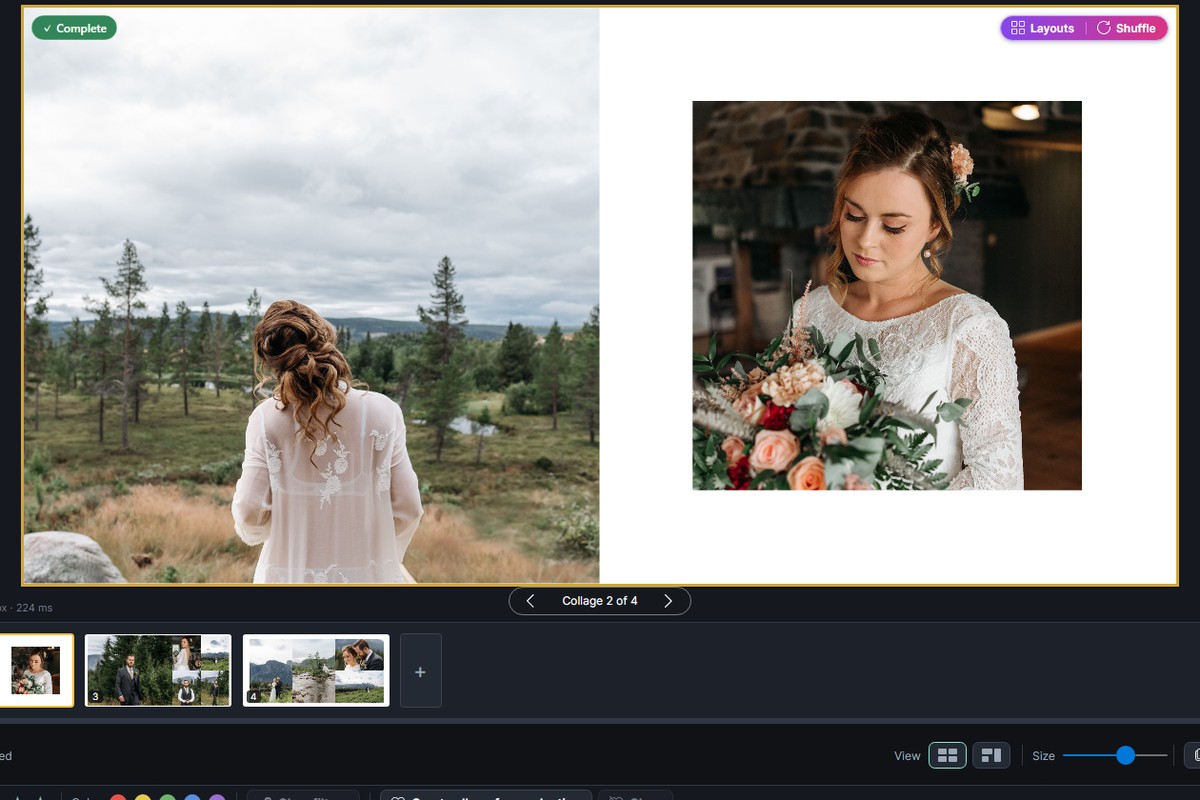Select the currently highlighted collage thumbnail
1200x800 pixels.
coord(36,670)
